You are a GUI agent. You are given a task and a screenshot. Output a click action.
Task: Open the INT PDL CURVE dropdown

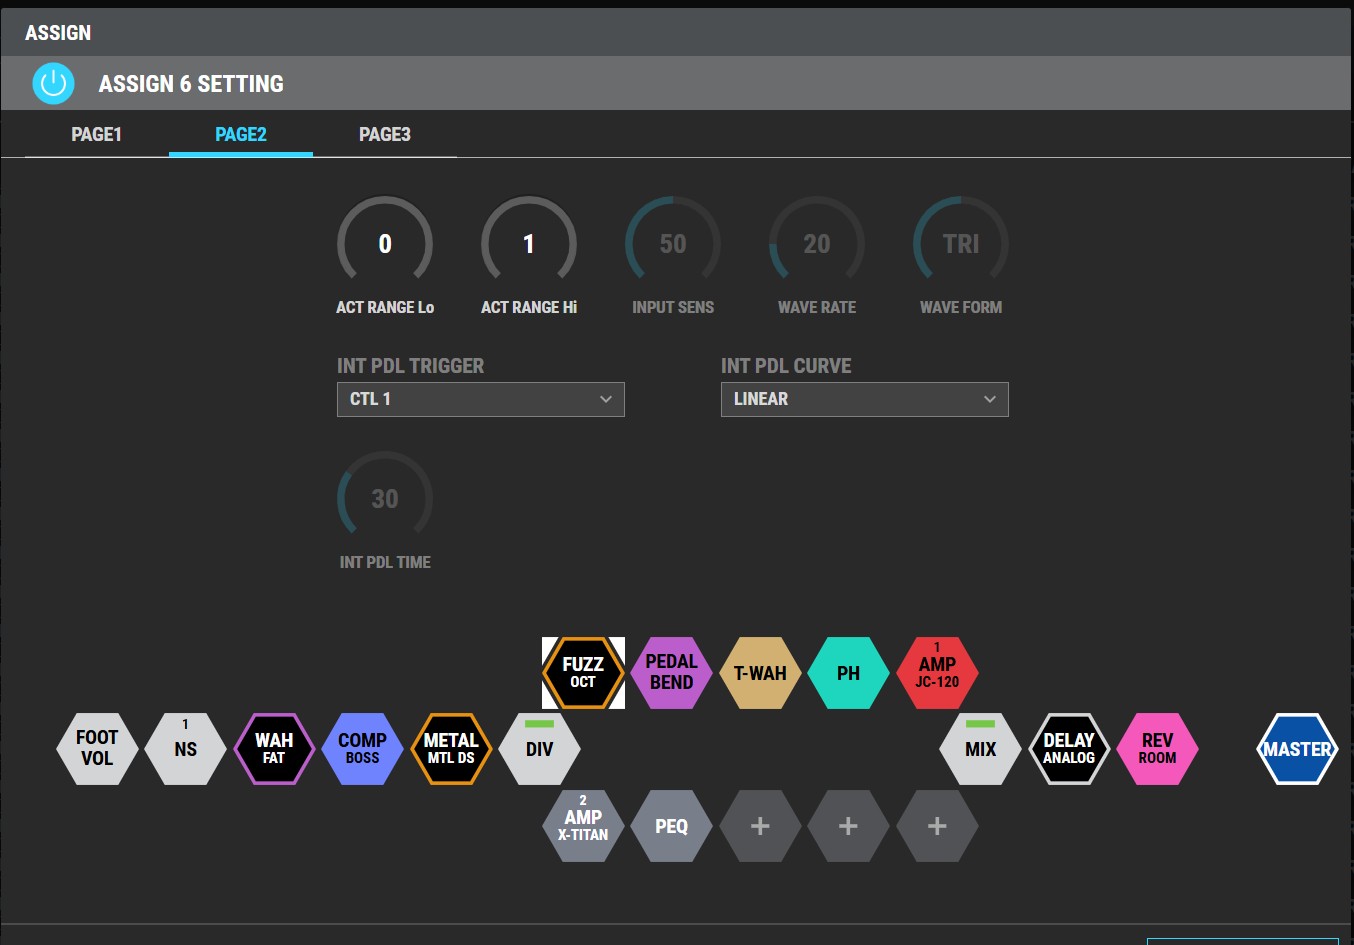point(864,399)
